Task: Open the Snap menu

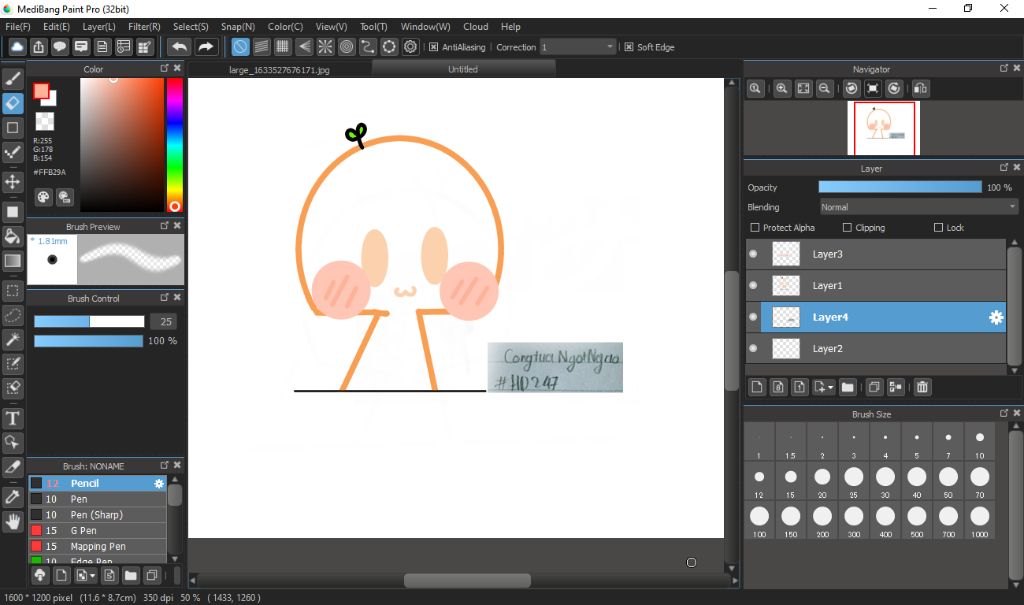Action: pos(238,27)
